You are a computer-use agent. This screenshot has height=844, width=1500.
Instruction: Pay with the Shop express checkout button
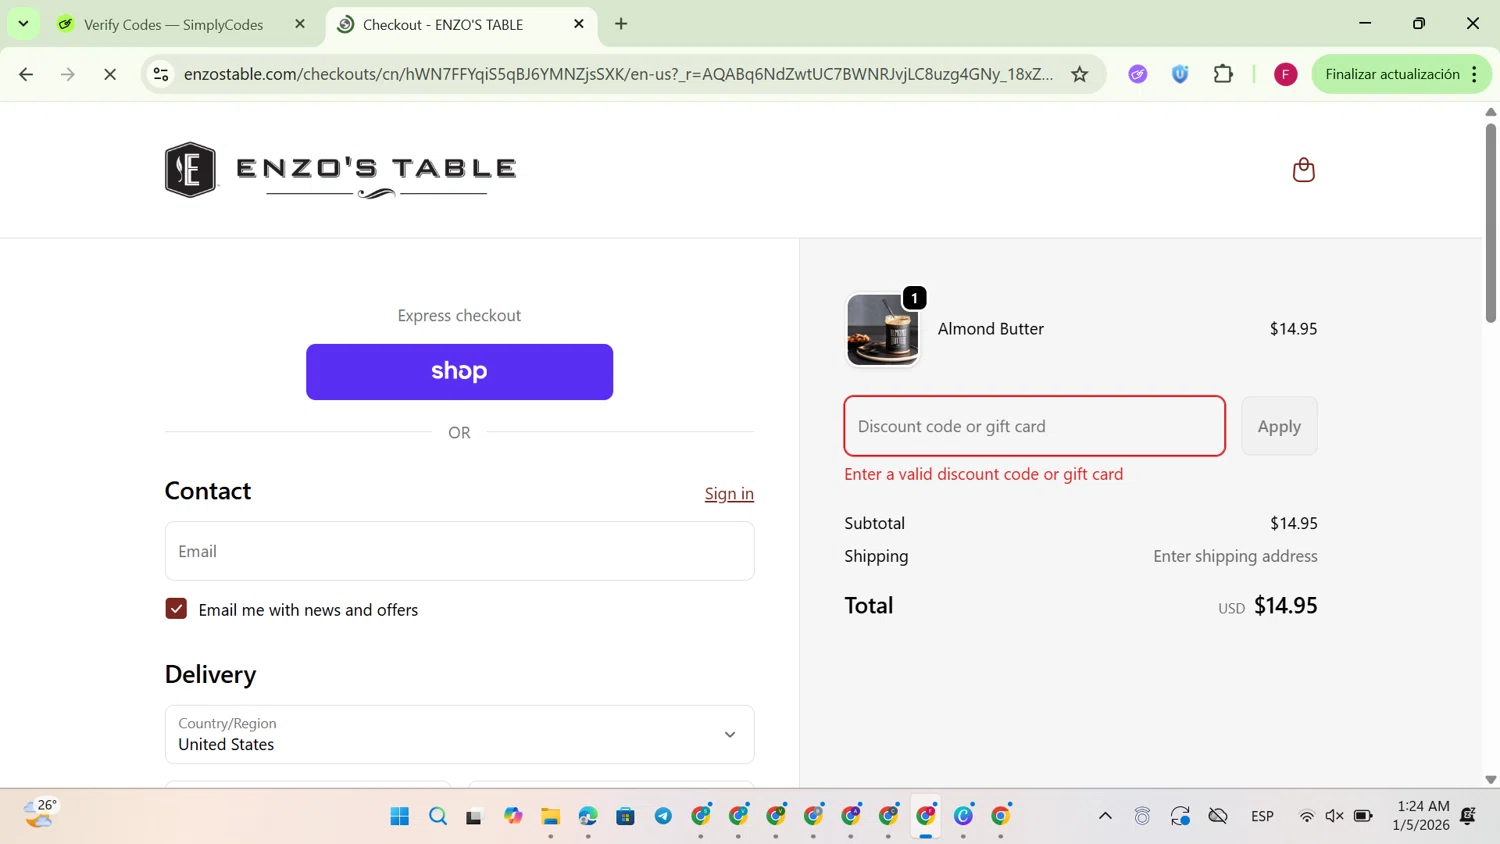pyautogui.click(x=459, y=372)
